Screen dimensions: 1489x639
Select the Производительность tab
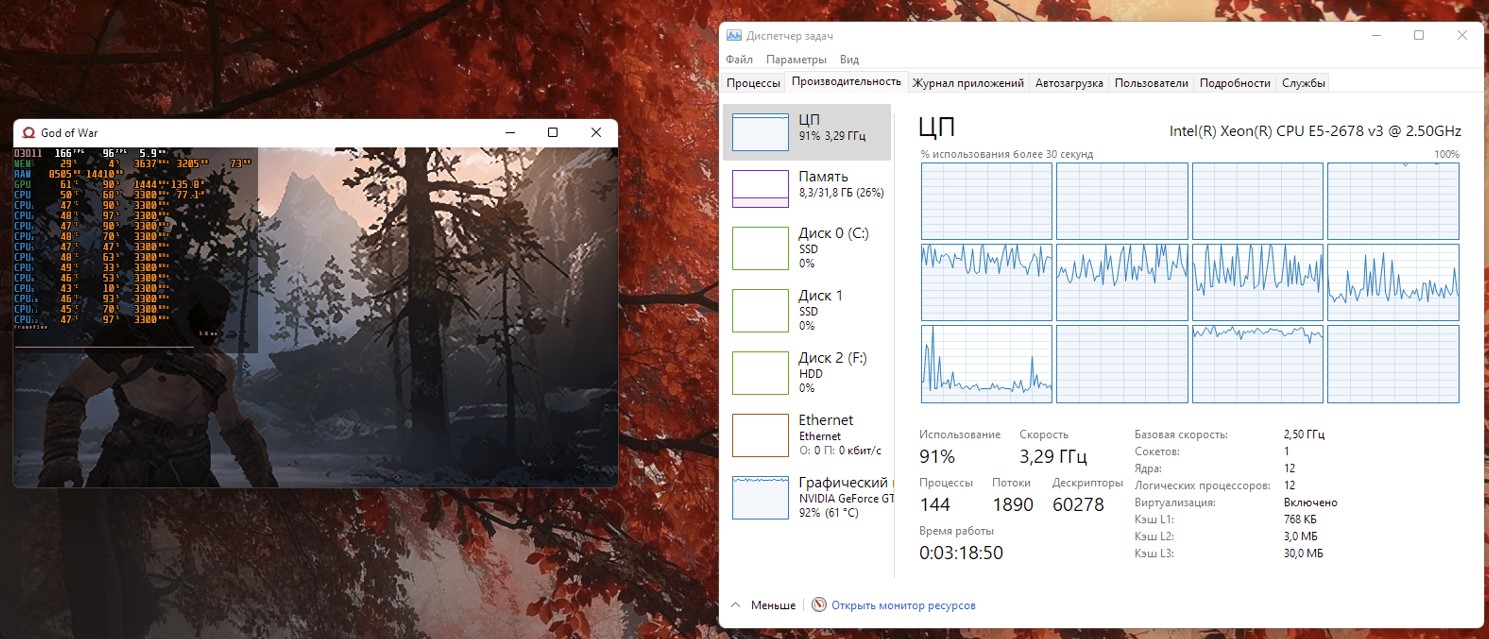click(x=846, y=82)
